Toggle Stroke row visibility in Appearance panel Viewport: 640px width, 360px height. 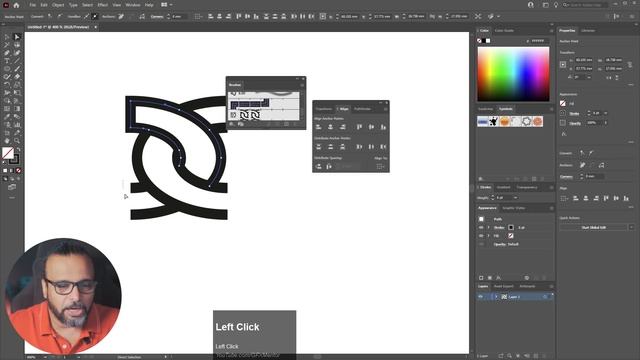[x=481, y=227]
